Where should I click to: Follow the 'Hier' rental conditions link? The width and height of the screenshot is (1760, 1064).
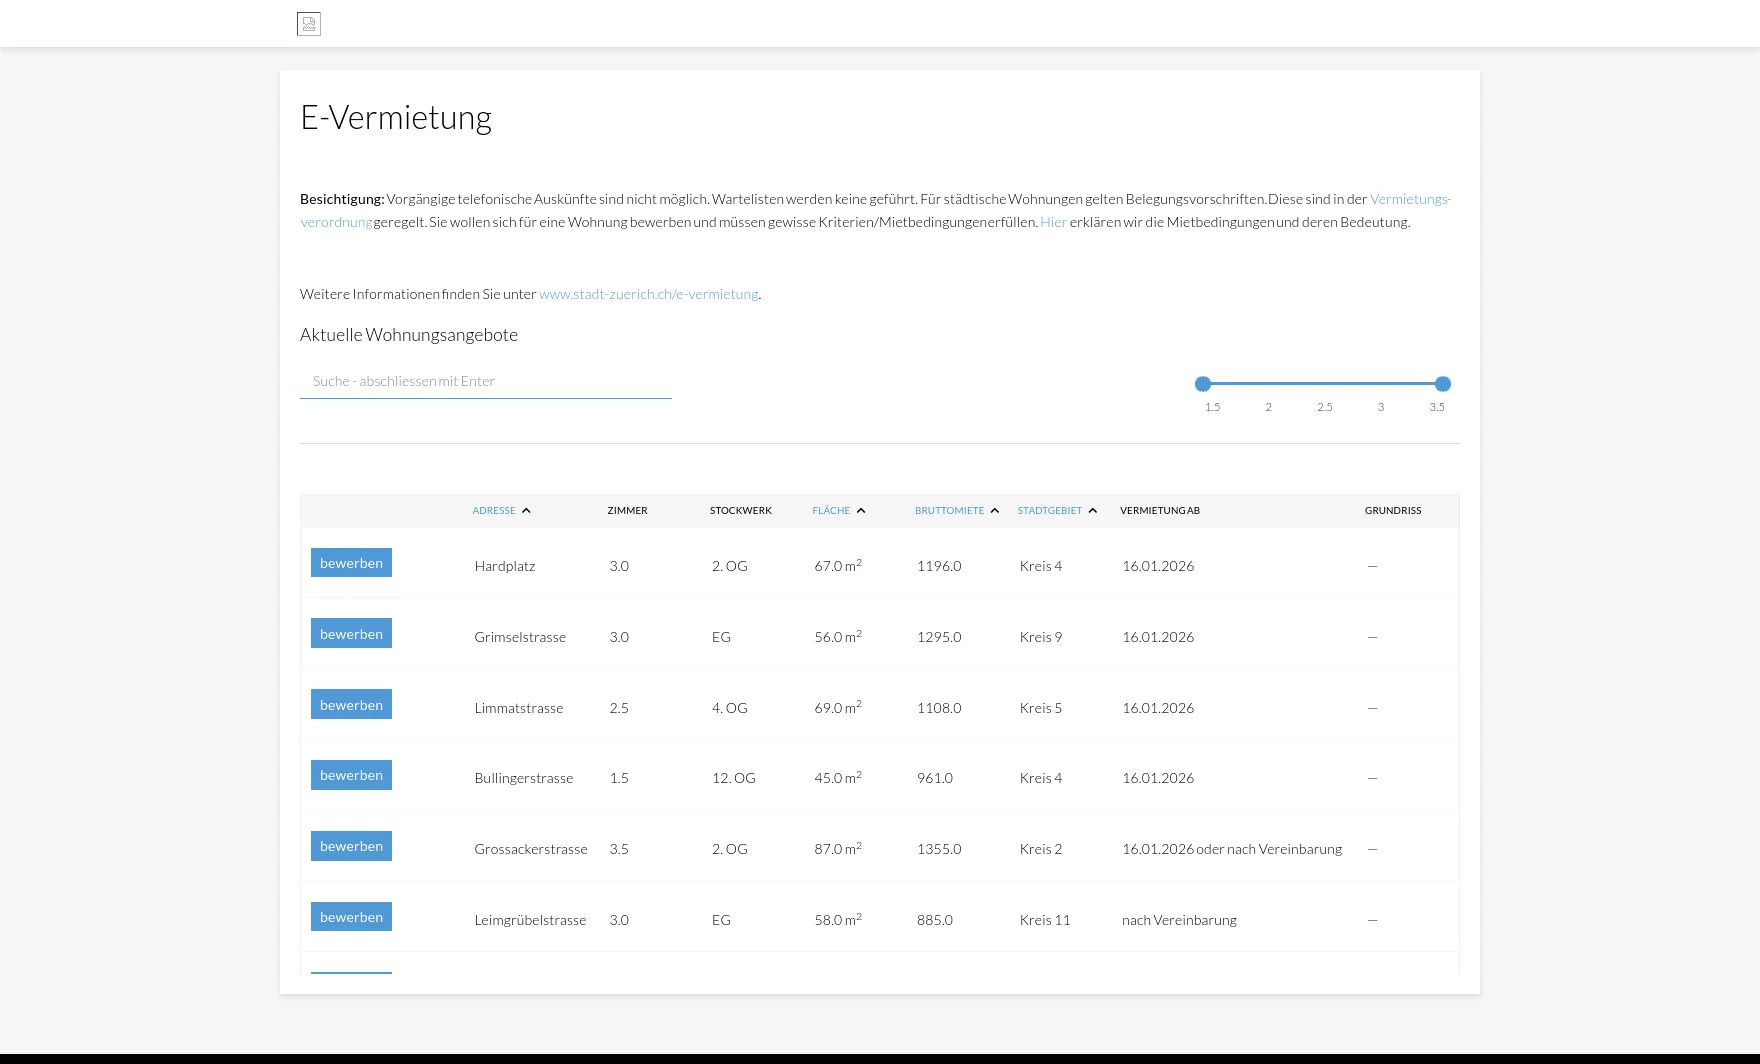[x=1053, y=222]
